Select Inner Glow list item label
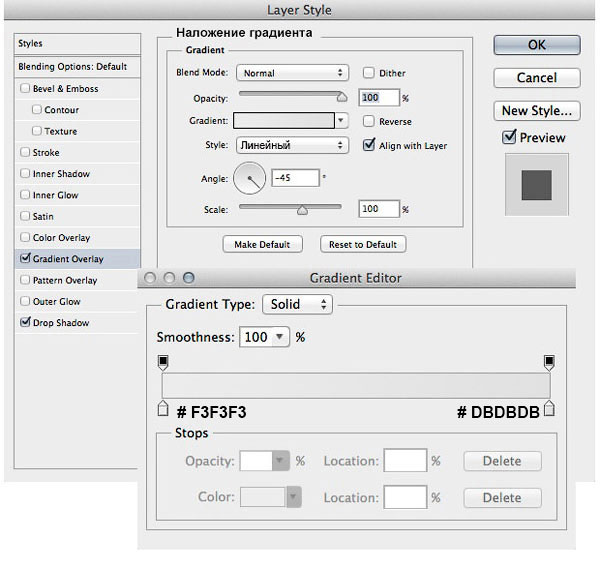The height and width of the screenshot is (569, 600). tap(55, 195)
